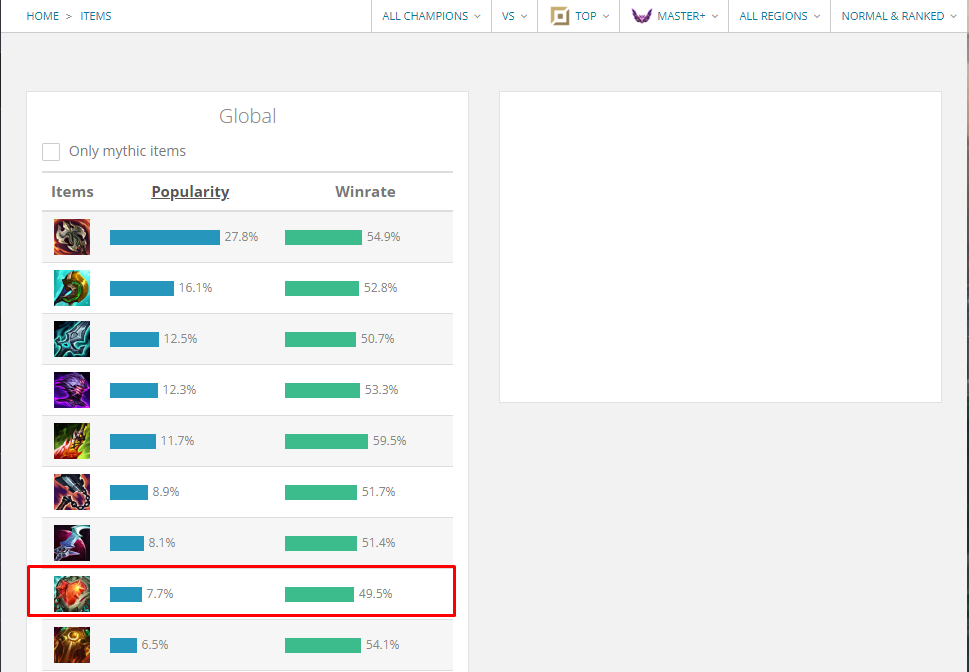Click the item icon with 8.1% popularity
Viewport: 969px width, 672px height.
click(72, 543)
